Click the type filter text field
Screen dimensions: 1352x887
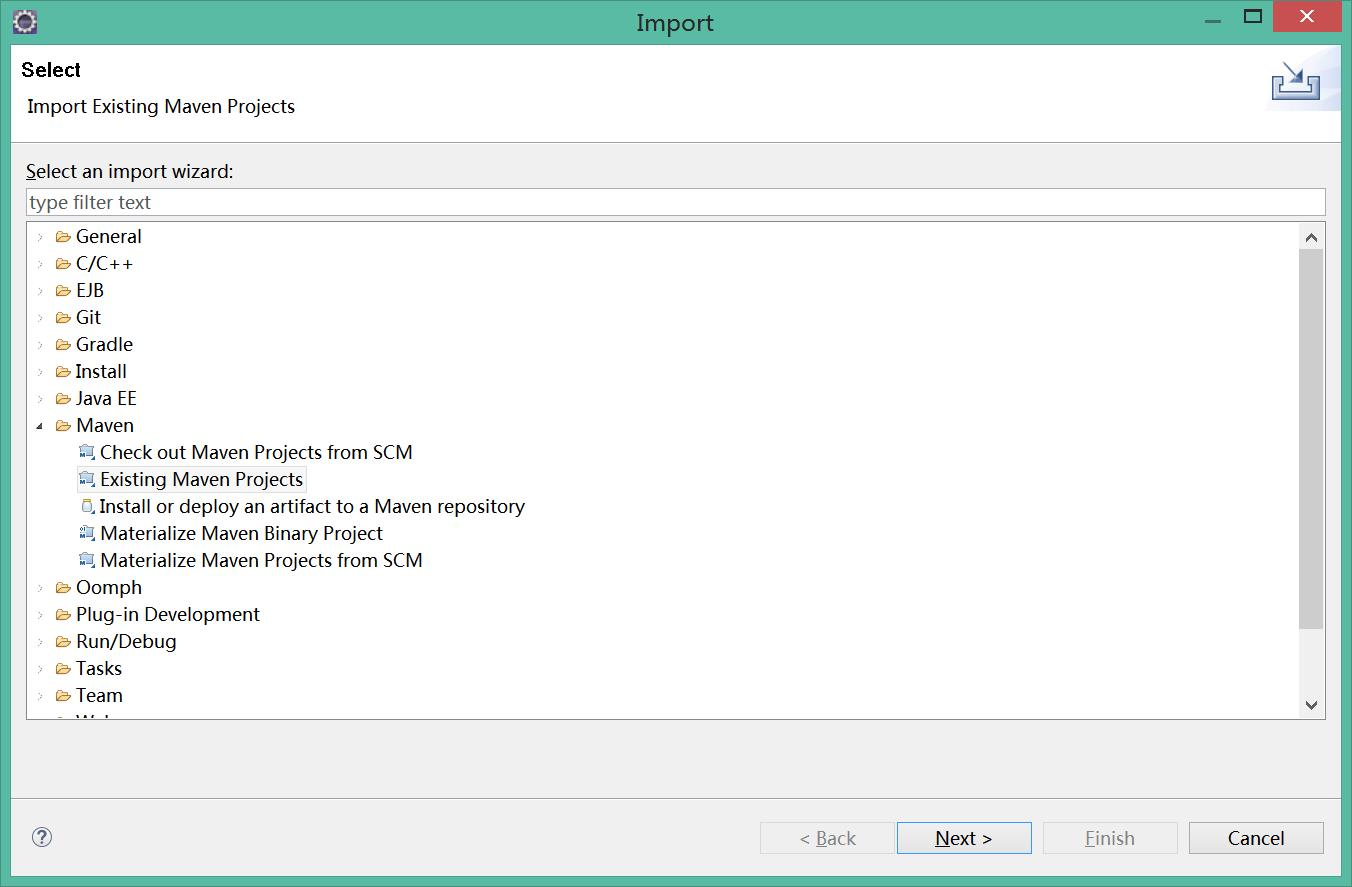click(x=676, y=202)
